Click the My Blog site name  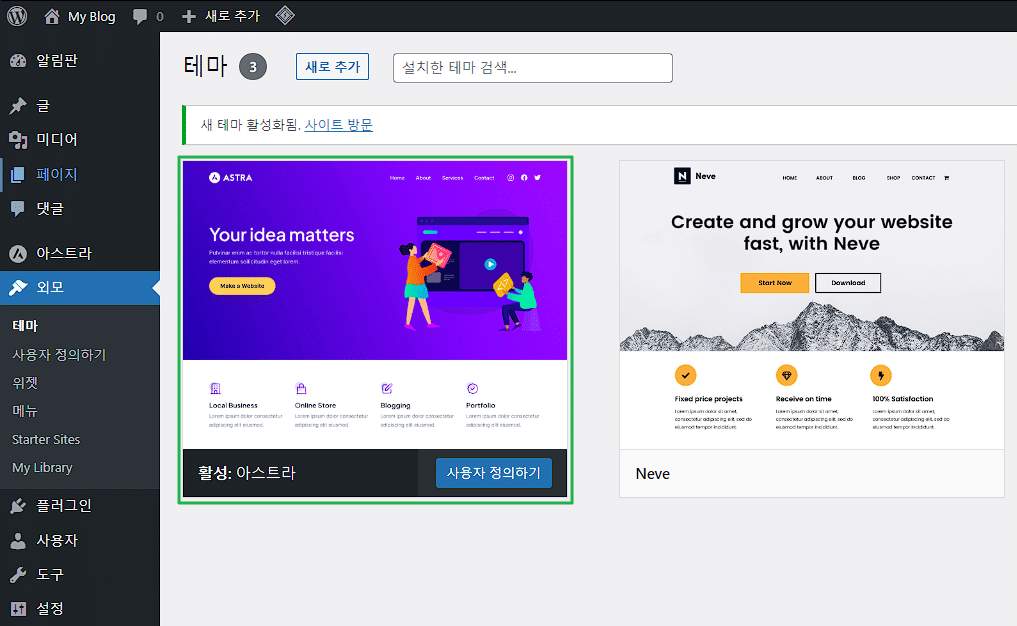(91, 16)
